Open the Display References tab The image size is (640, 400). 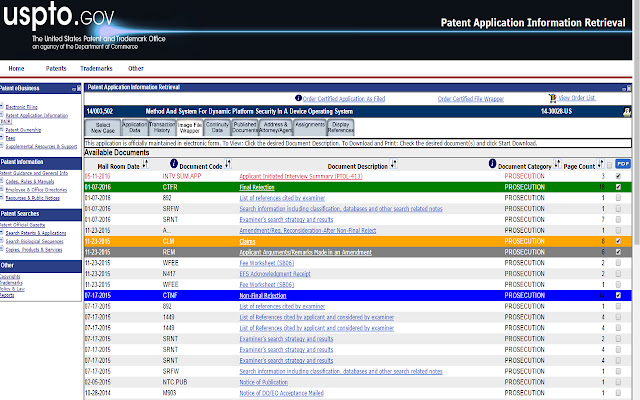click(x=340, y=127)
